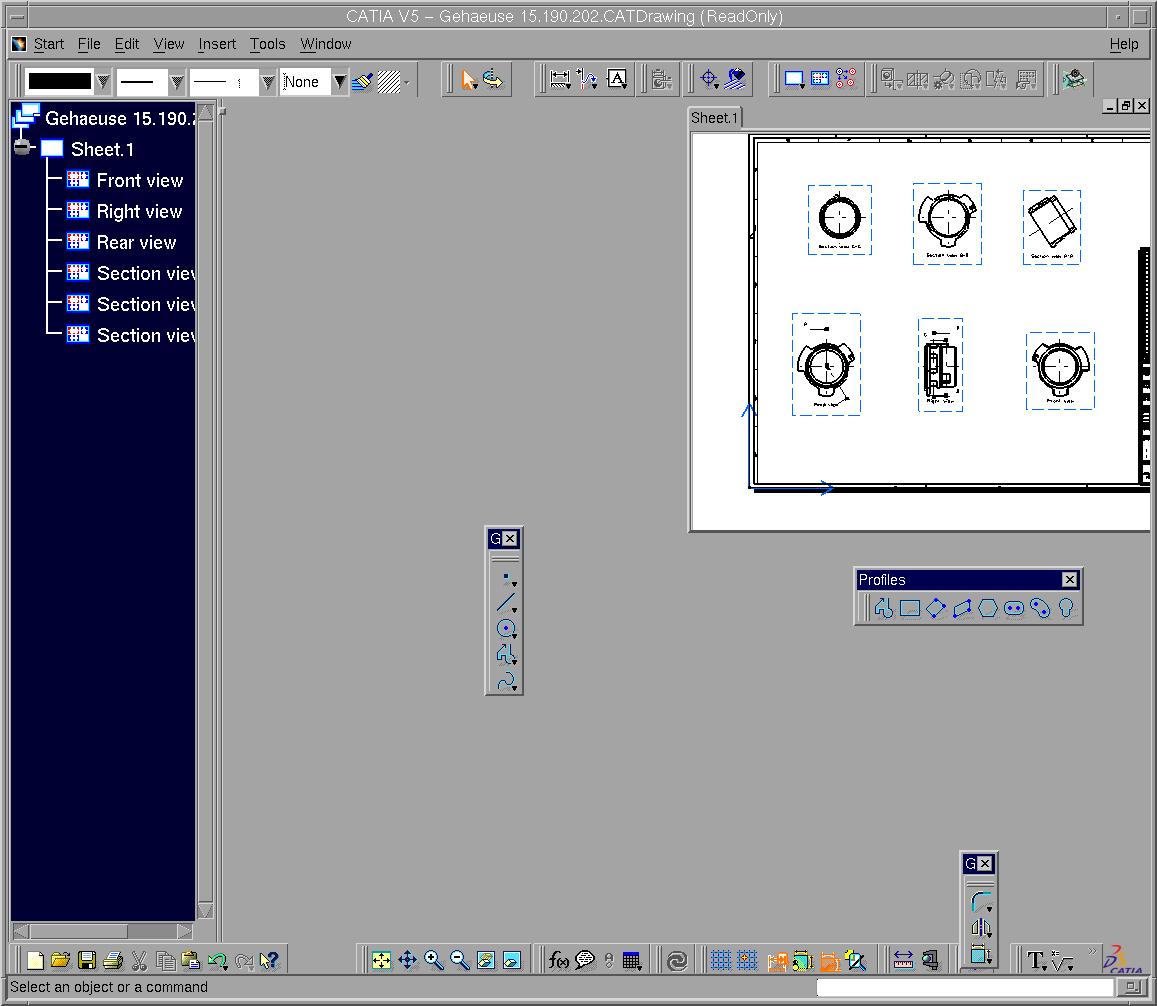This screenshot has height=1006, width=1157.
Task: Open the Start menu
Action: (49, 44)
